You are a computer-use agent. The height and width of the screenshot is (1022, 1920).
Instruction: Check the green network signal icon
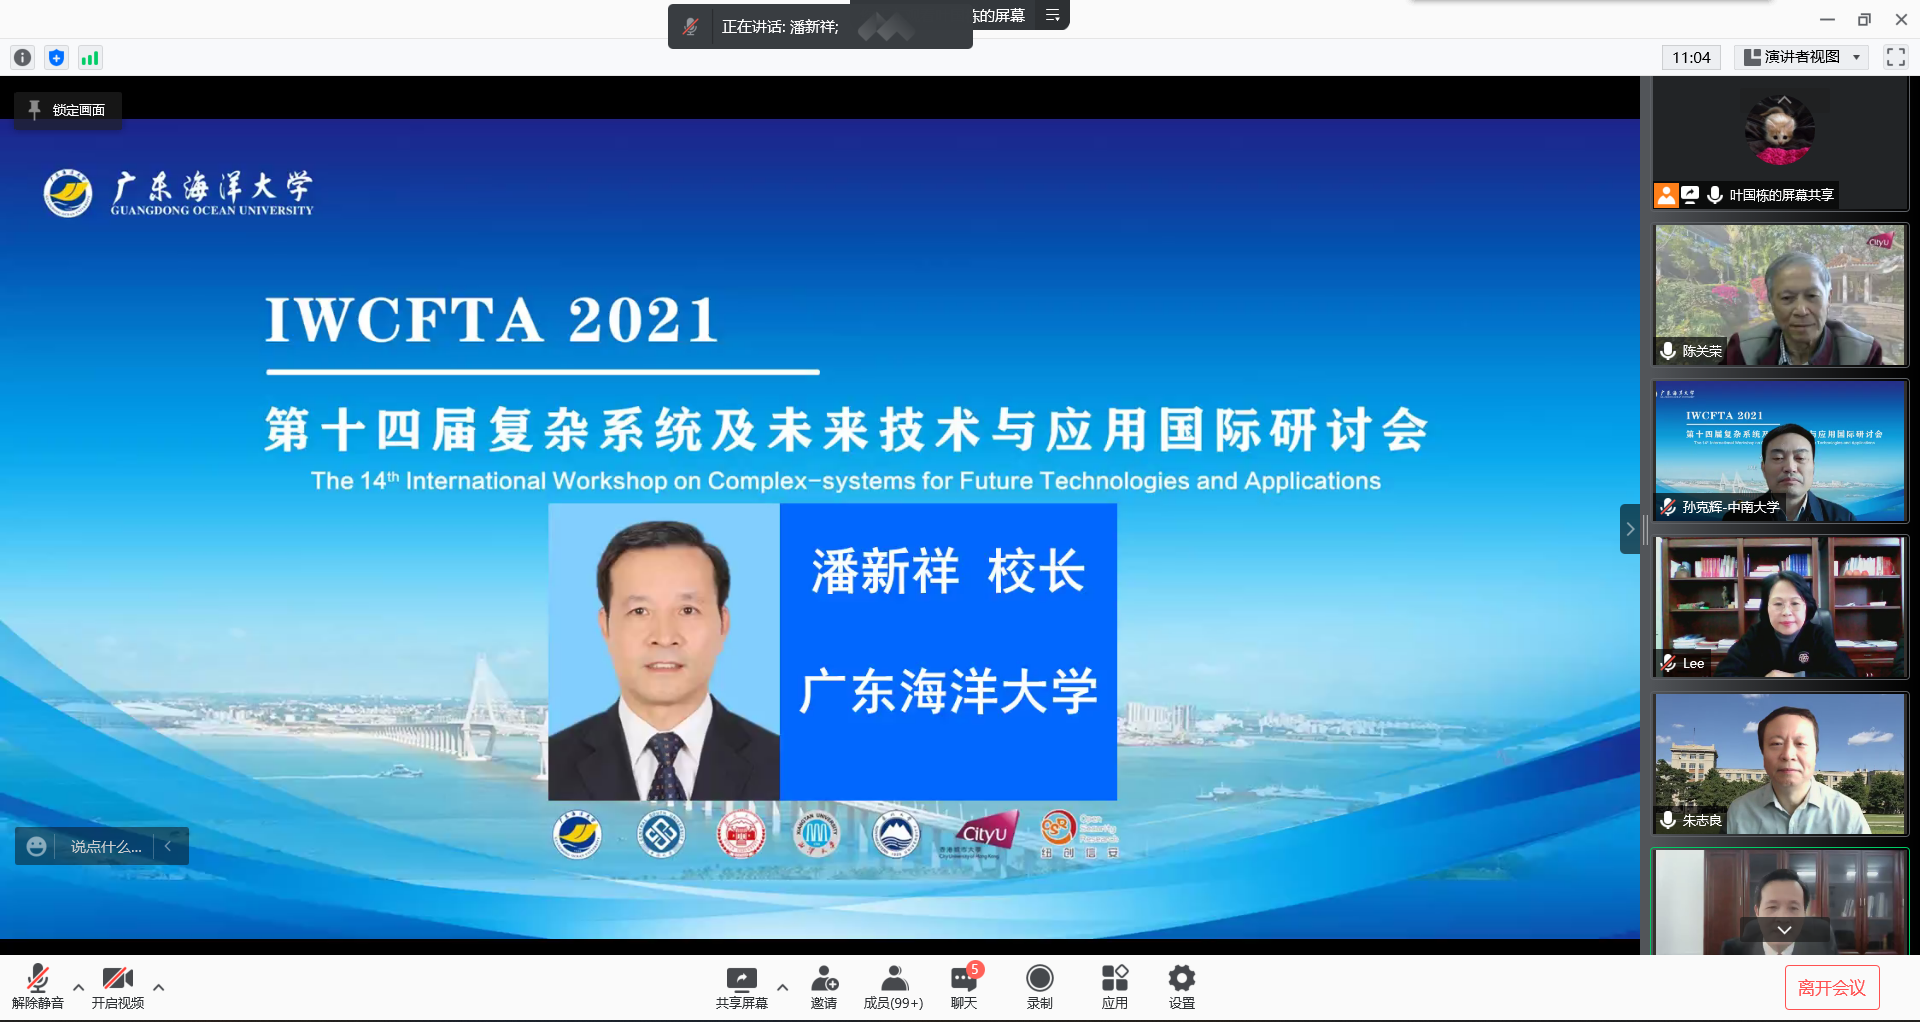90,58
